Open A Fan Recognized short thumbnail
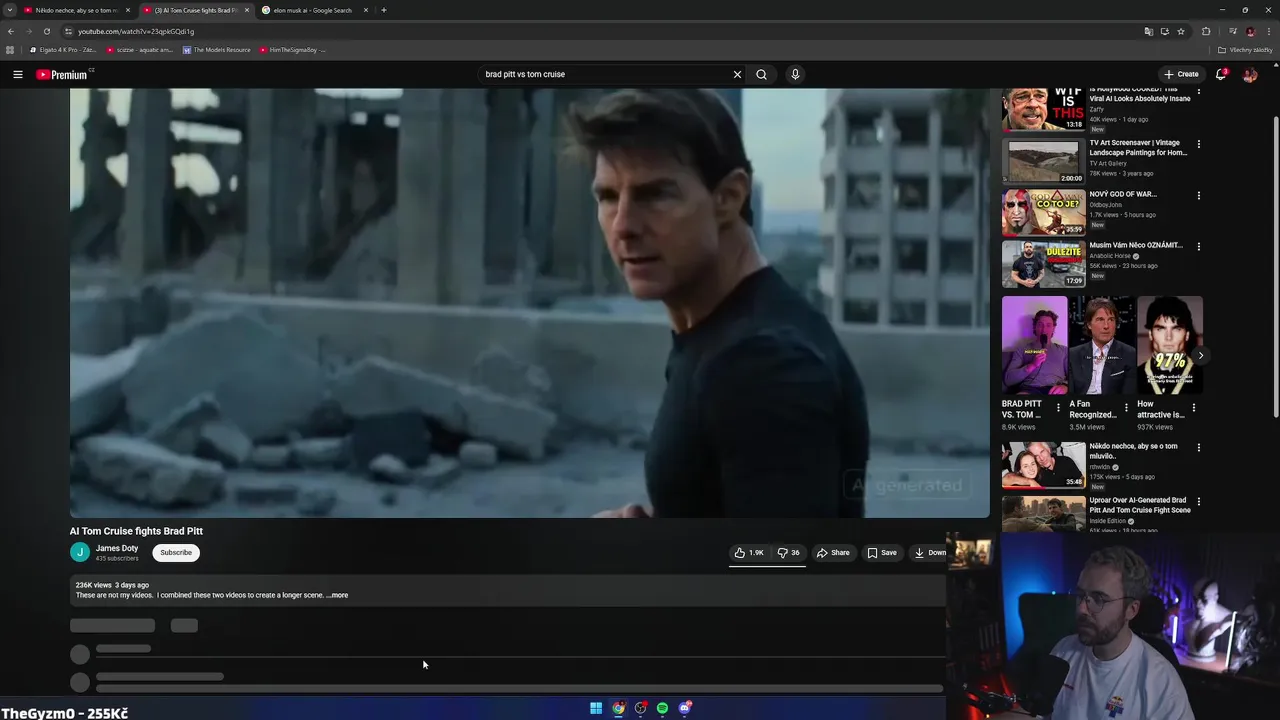The image size is (1280, 720). tap(1102, 345)
